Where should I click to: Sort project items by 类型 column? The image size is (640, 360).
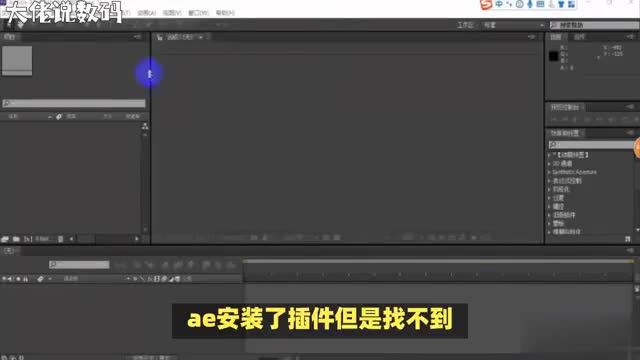[71, 117]
